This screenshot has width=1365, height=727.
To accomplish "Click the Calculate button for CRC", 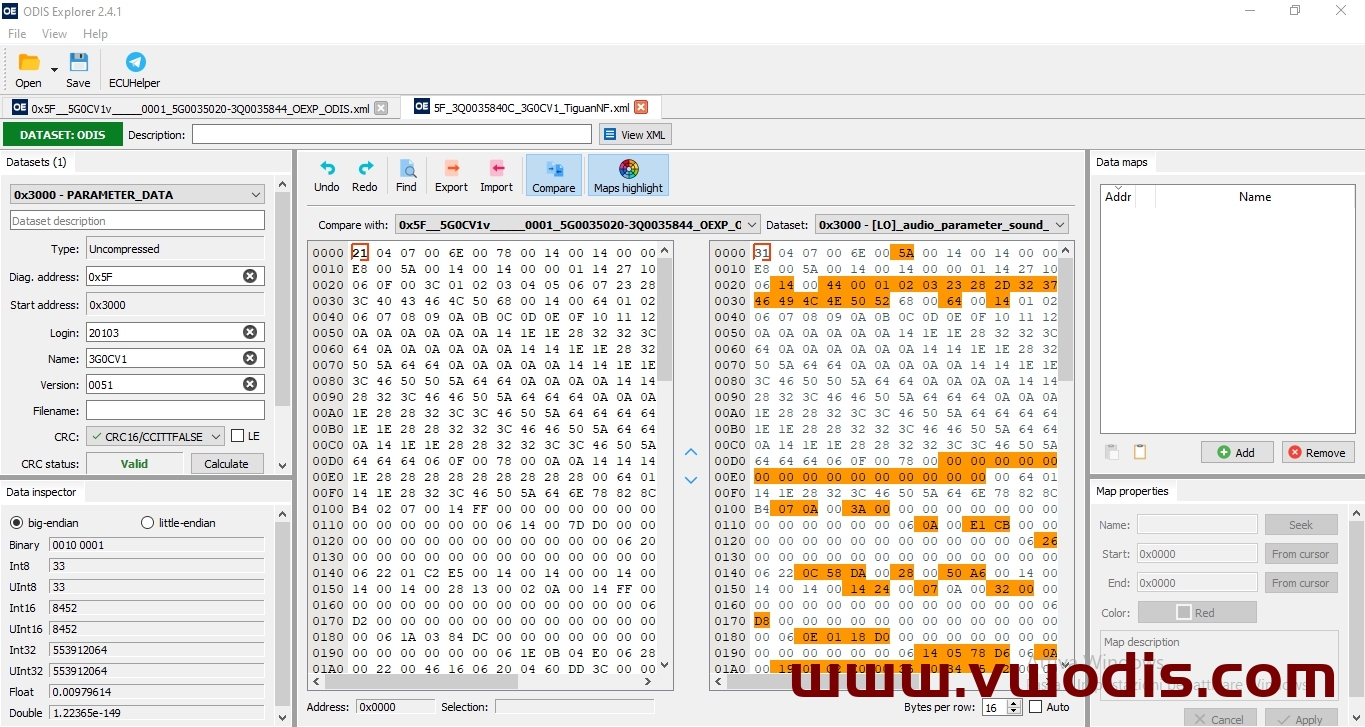I will pos(226,463).
